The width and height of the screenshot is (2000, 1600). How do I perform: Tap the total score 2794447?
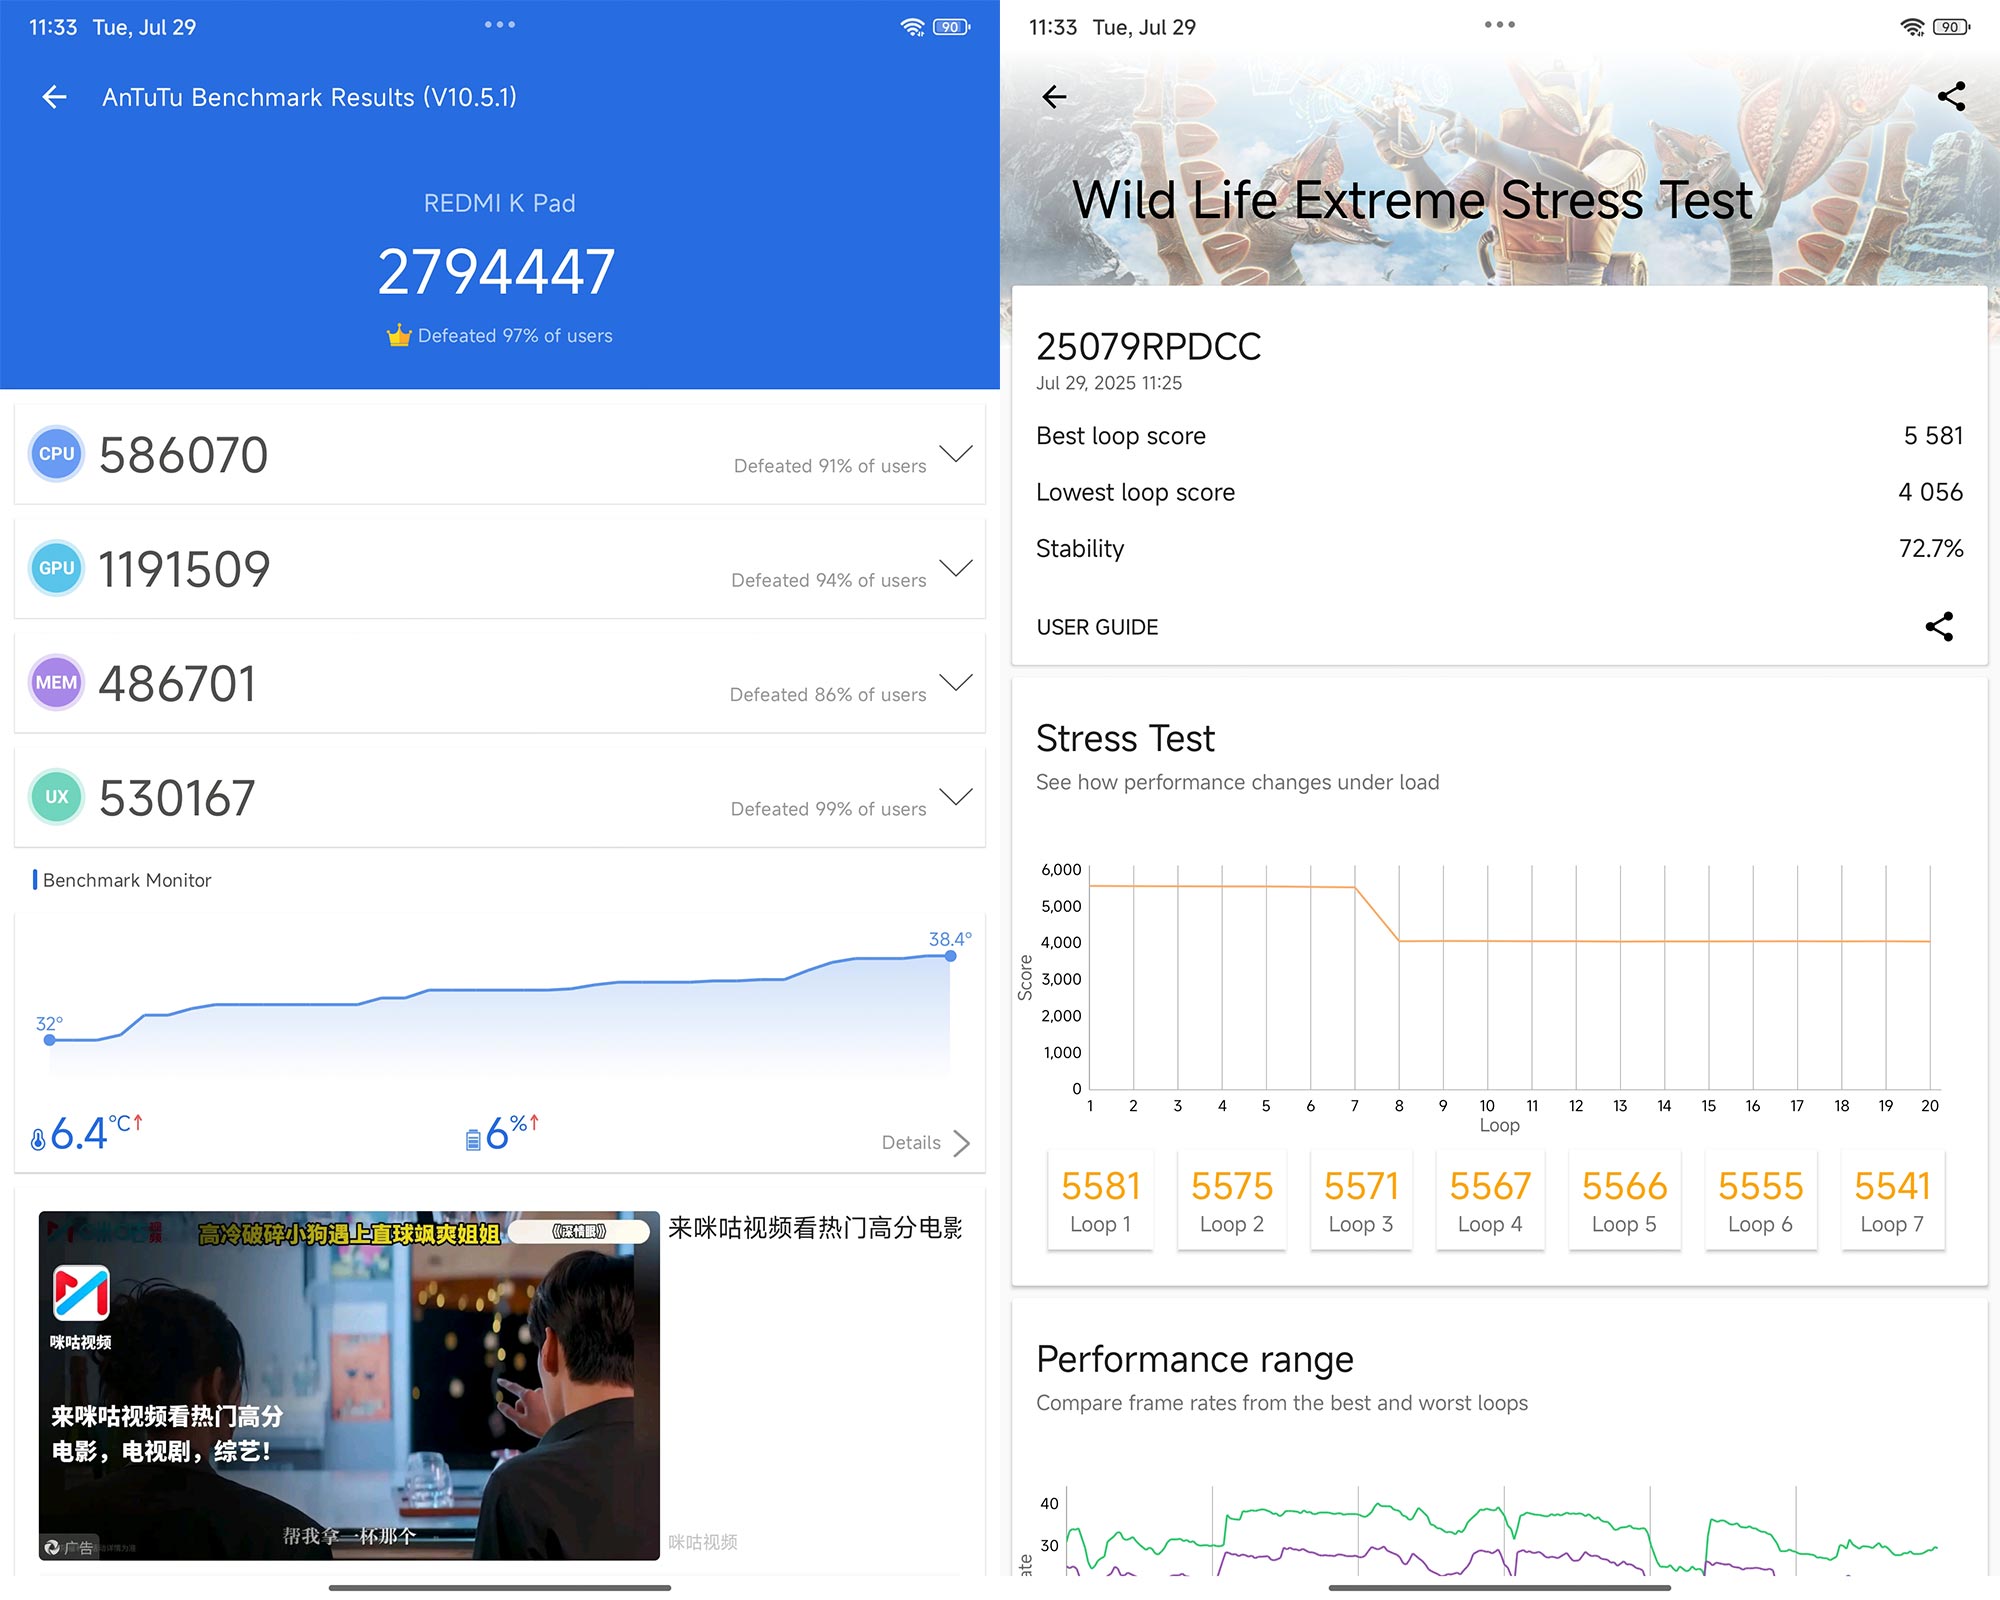pyautogui.click(x=497, y=271)
